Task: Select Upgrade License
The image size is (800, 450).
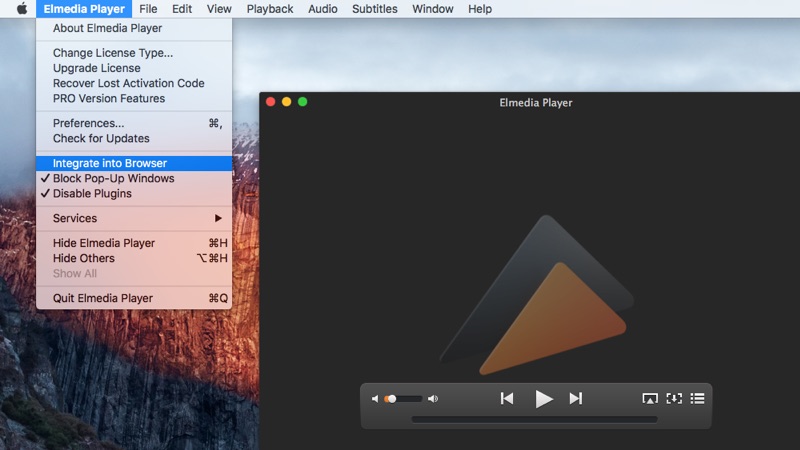Action: tap(134, 68)
